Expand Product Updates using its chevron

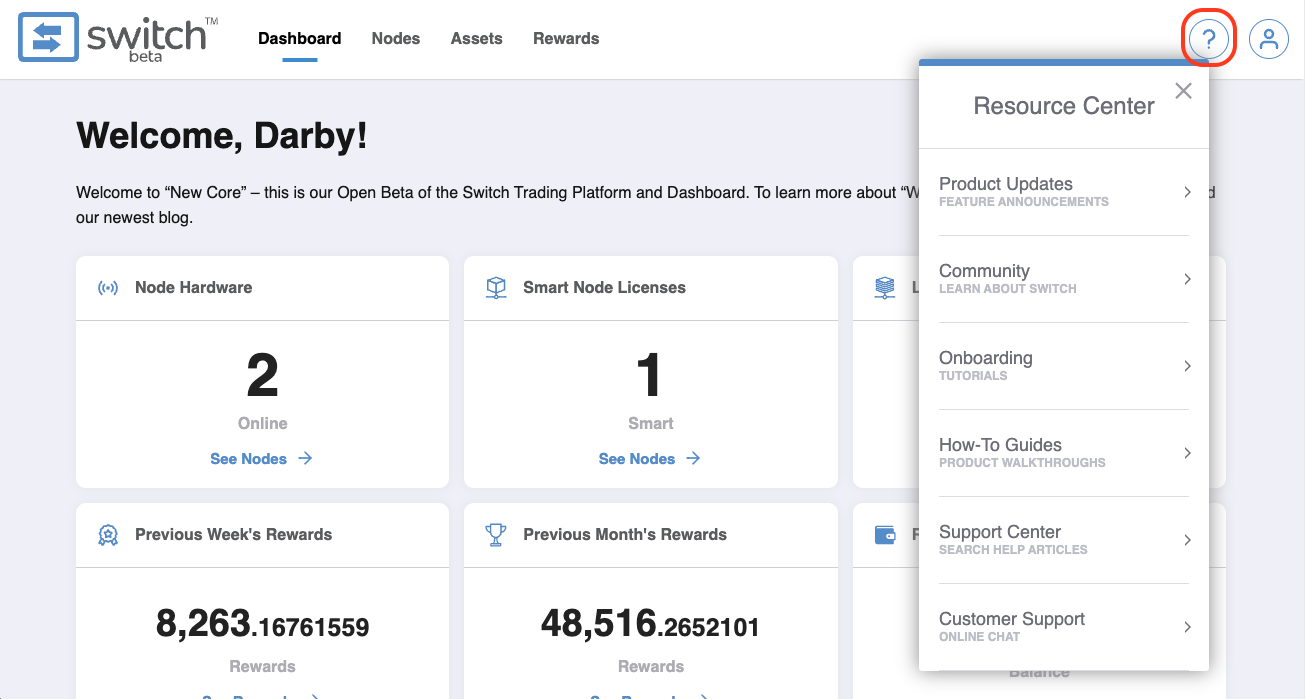[x=1187, y=192]
